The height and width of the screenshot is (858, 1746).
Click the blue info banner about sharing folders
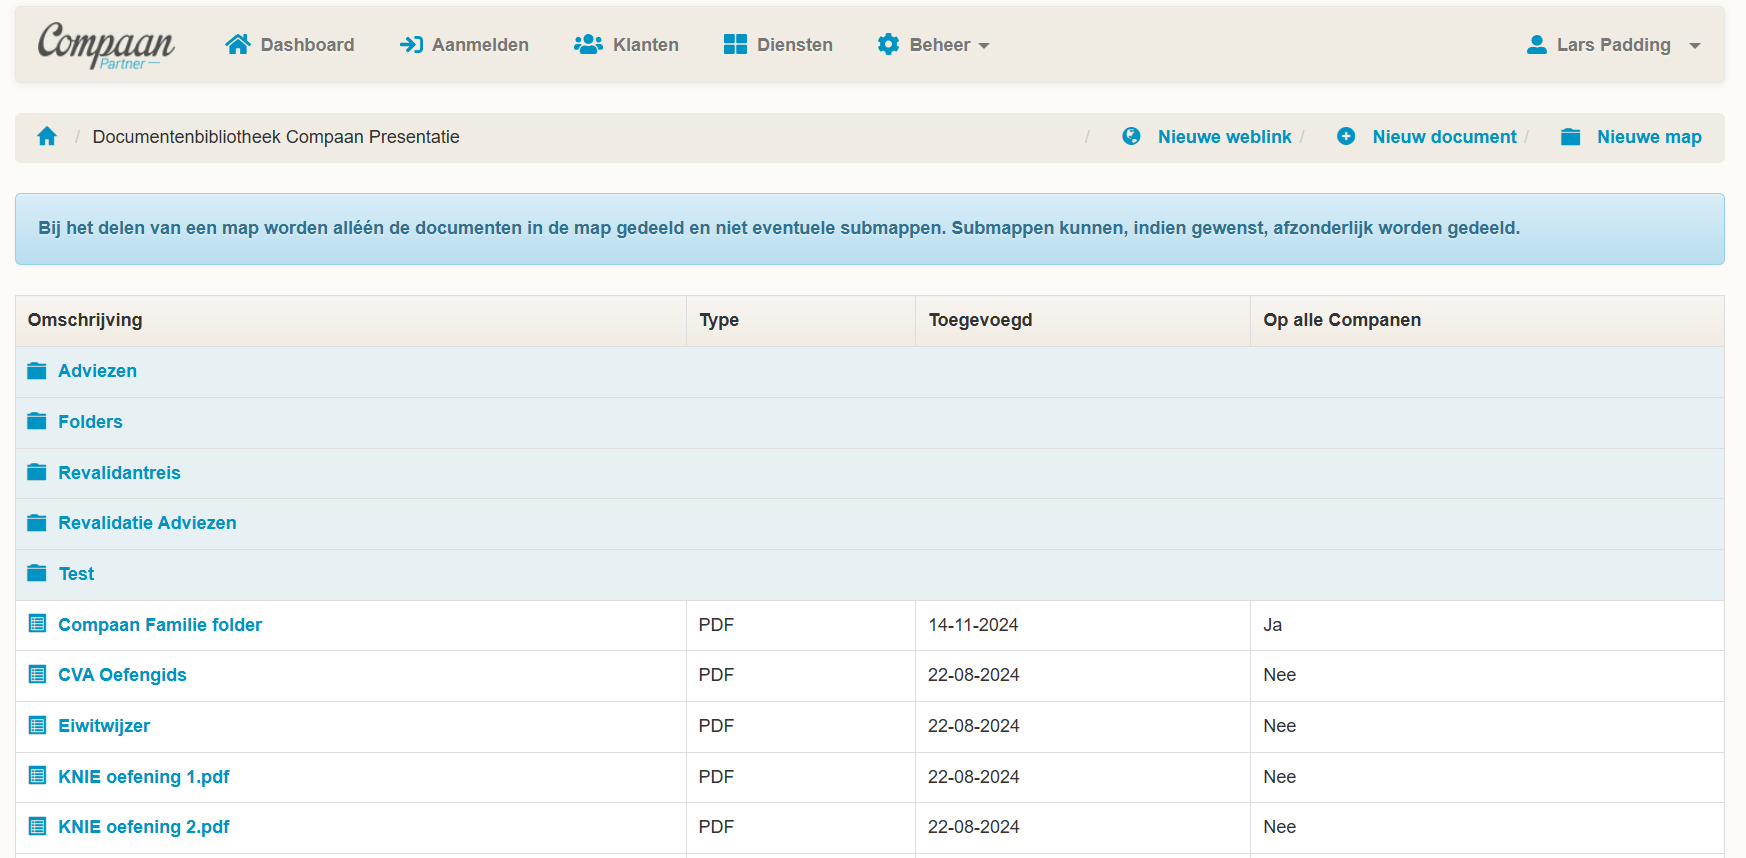870,229
